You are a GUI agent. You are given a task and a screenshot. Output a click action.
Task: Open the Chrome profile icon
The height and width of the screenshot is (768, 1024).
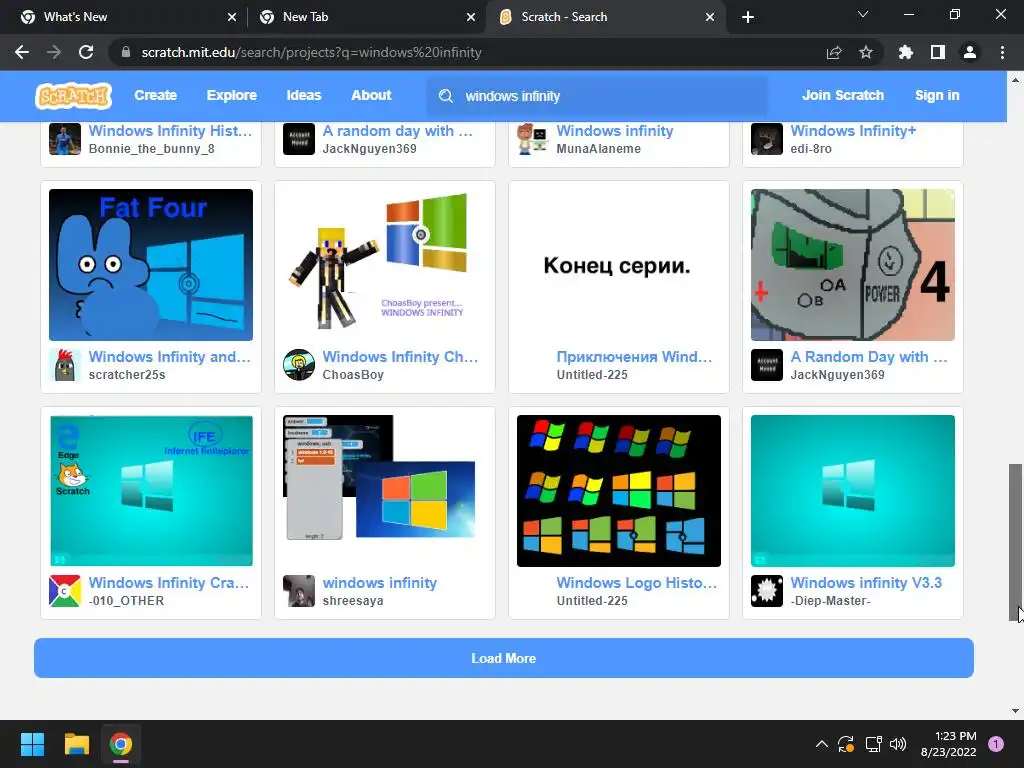970,52
